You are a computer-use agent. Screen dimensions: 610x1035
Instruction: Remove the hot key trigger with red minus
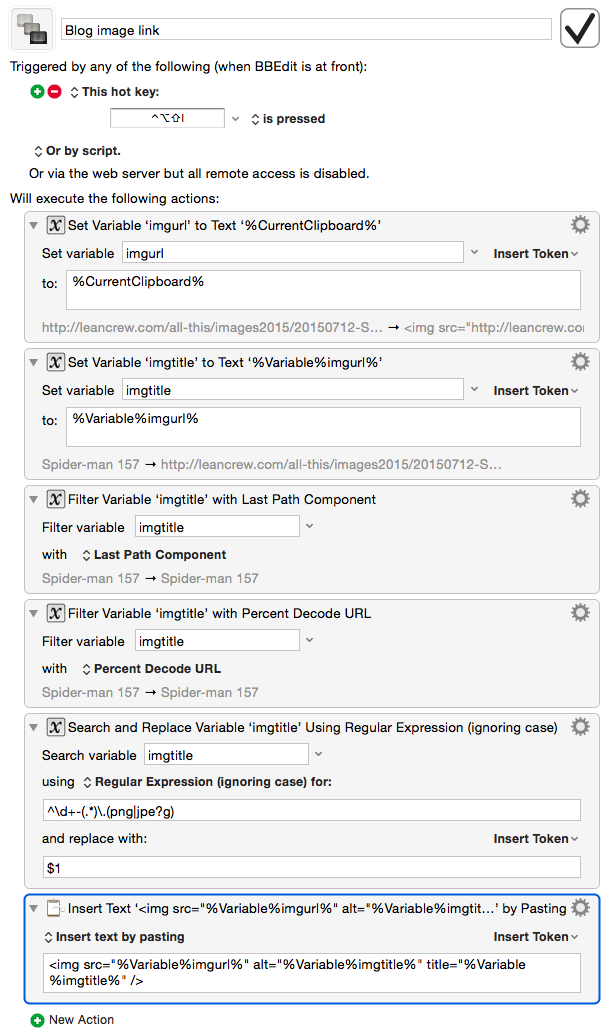[55, 91]
